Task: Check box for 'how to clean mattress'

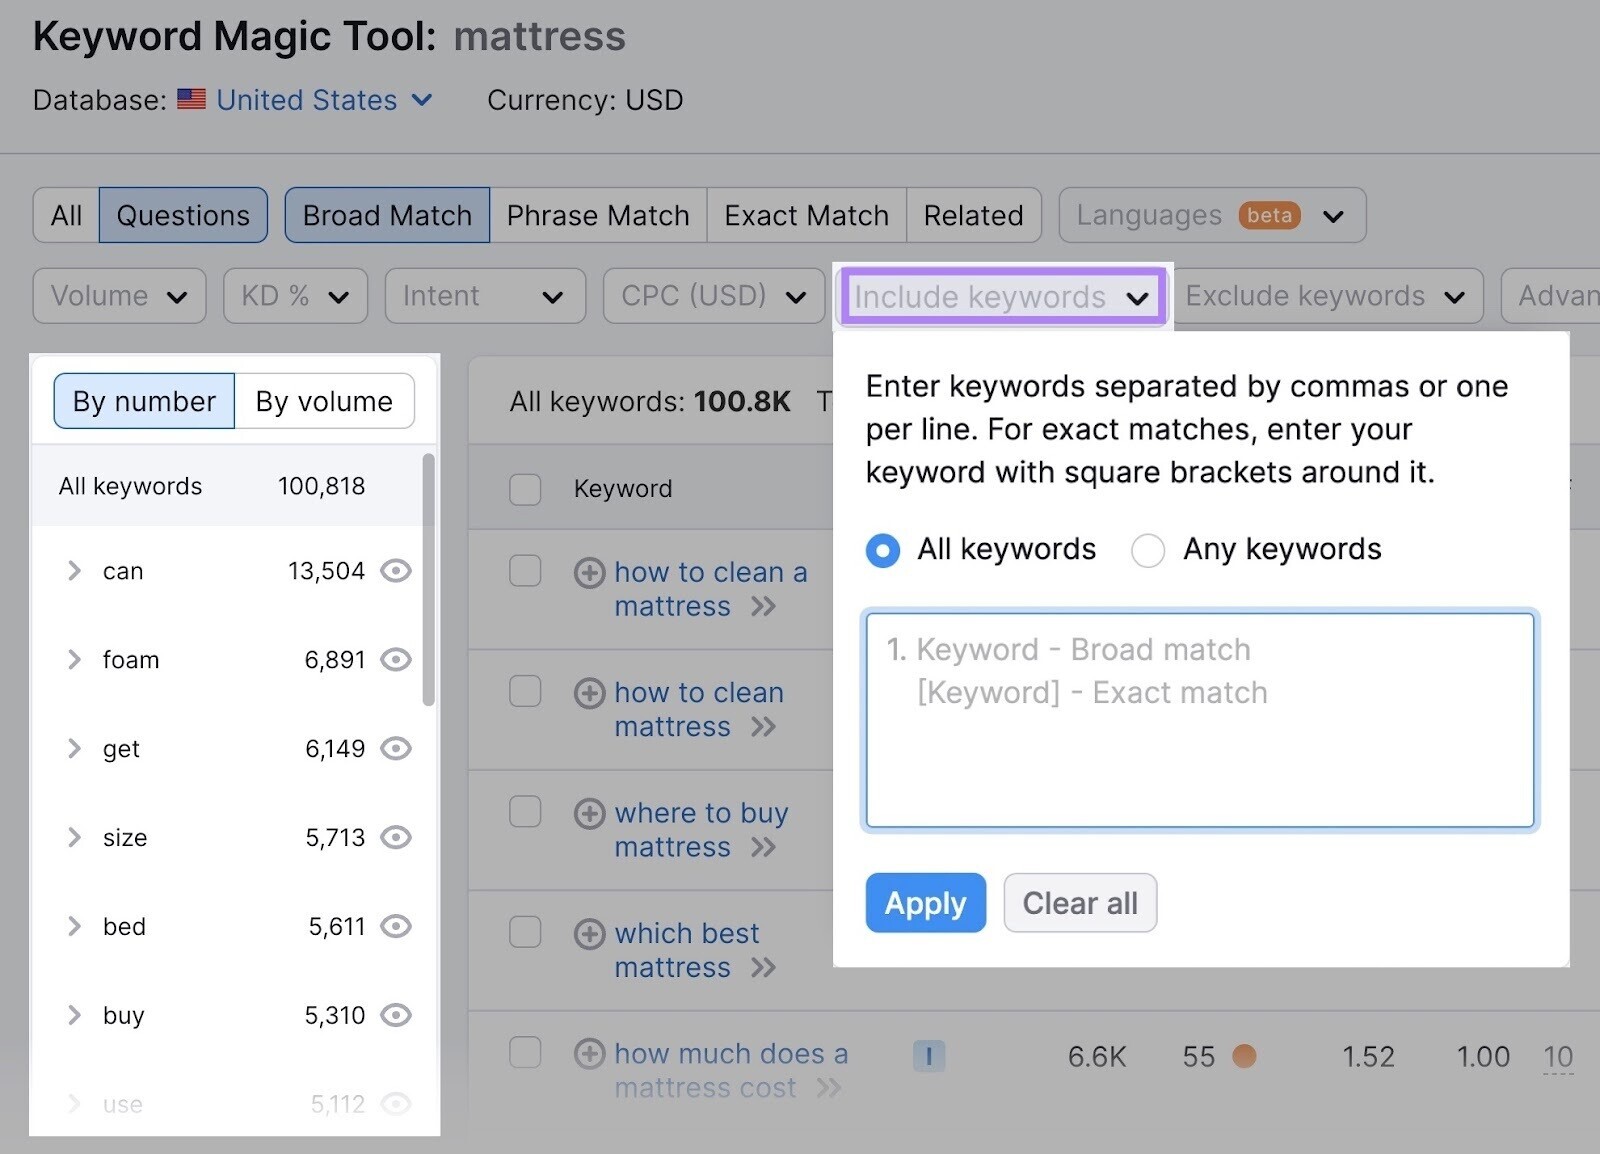Action: (525, 691)
